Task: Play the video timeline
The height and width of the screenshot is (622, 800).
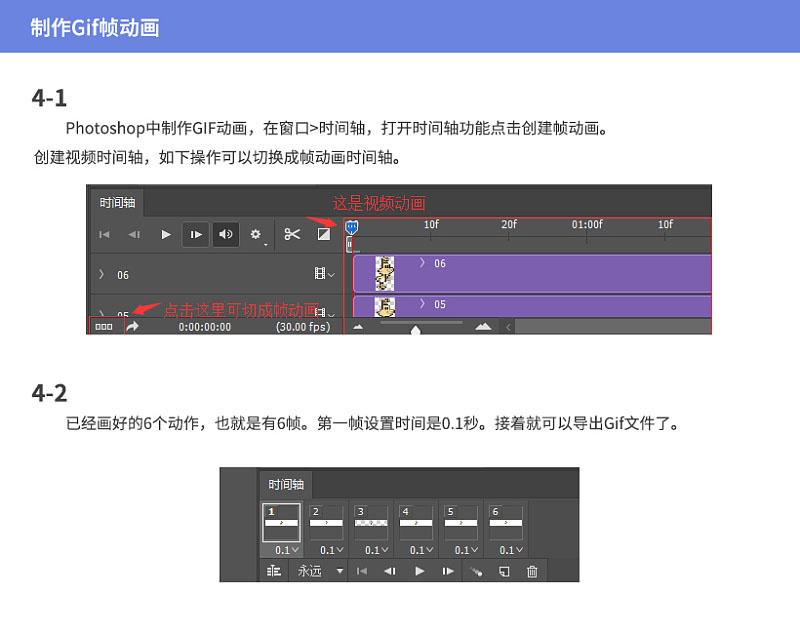Action: (165, 234)
